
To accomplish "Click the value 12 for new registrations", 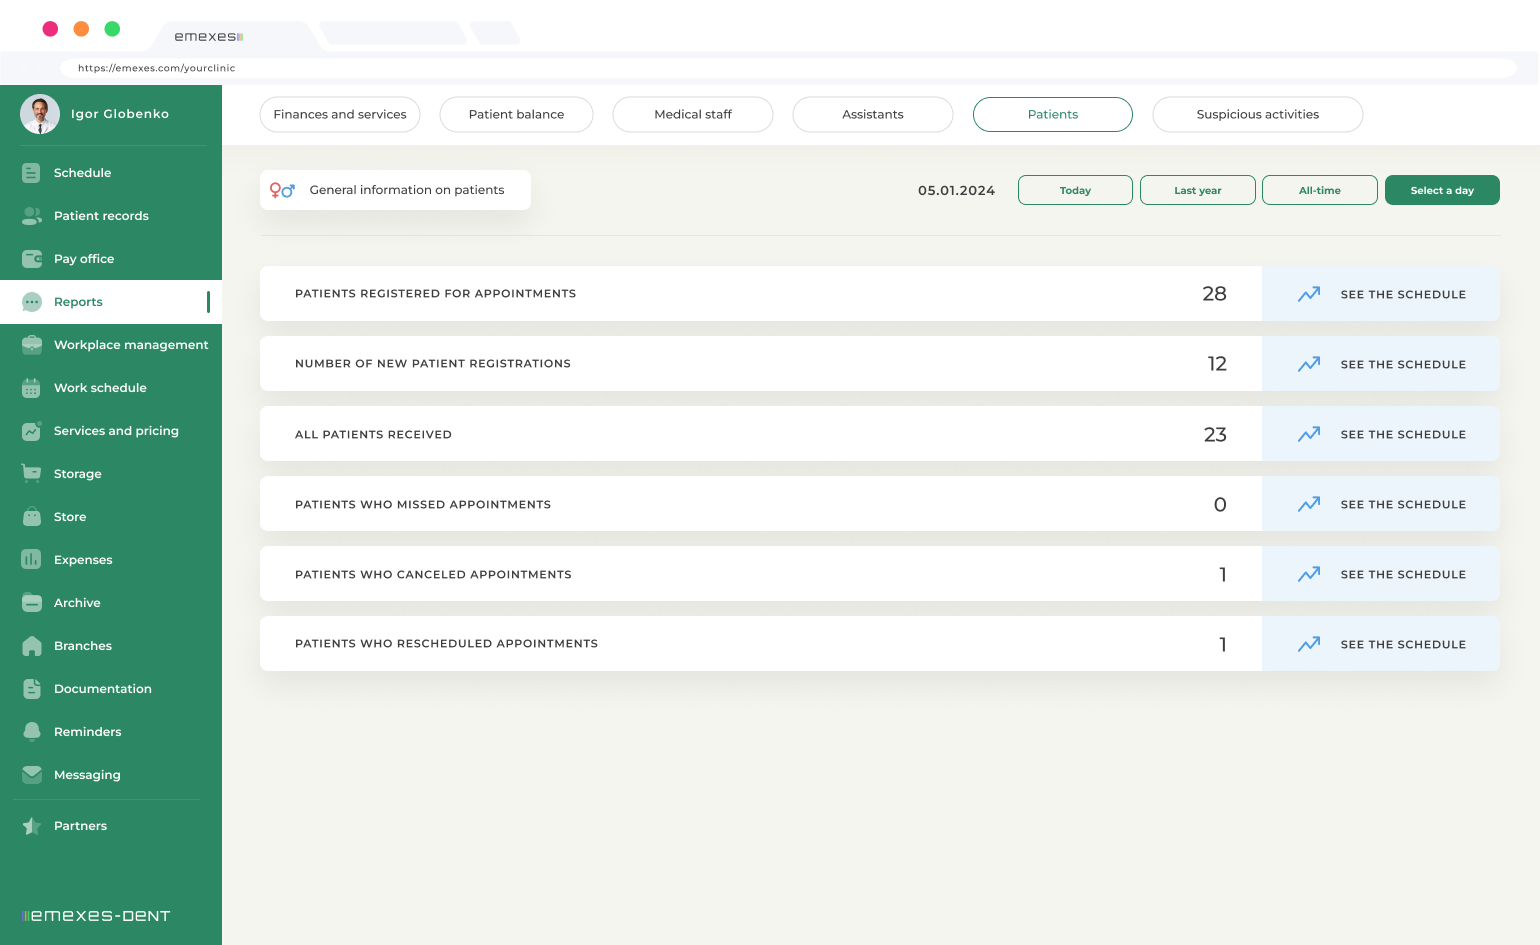I will click(x=1217, y=364).
